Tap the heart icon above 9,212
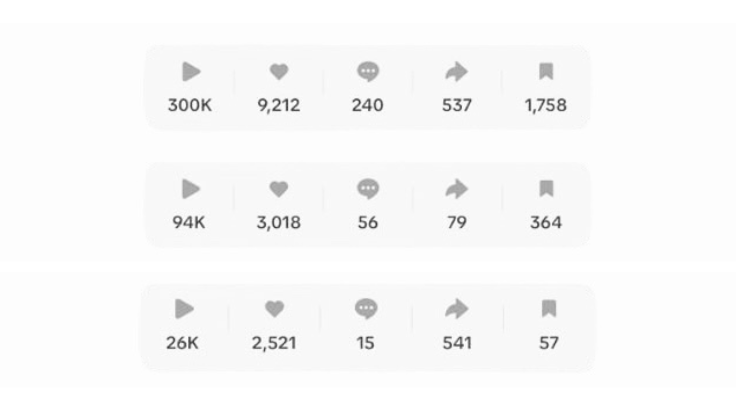This screenshot has height=411, width=736. coord(279,72)
